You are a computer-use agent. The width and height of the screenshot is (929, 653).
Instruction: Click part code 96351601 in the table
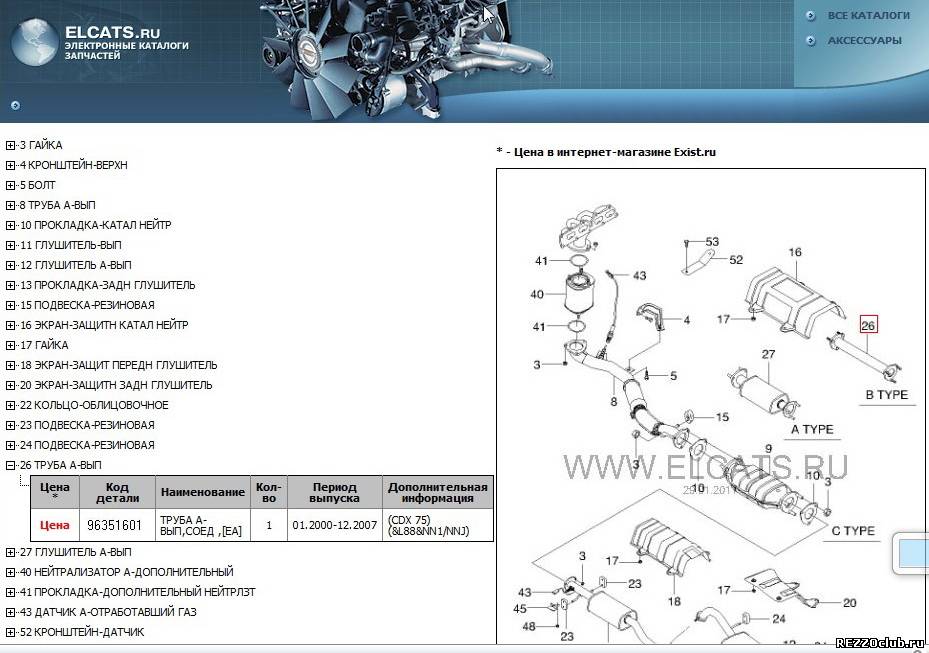click(x=114, y=525)
